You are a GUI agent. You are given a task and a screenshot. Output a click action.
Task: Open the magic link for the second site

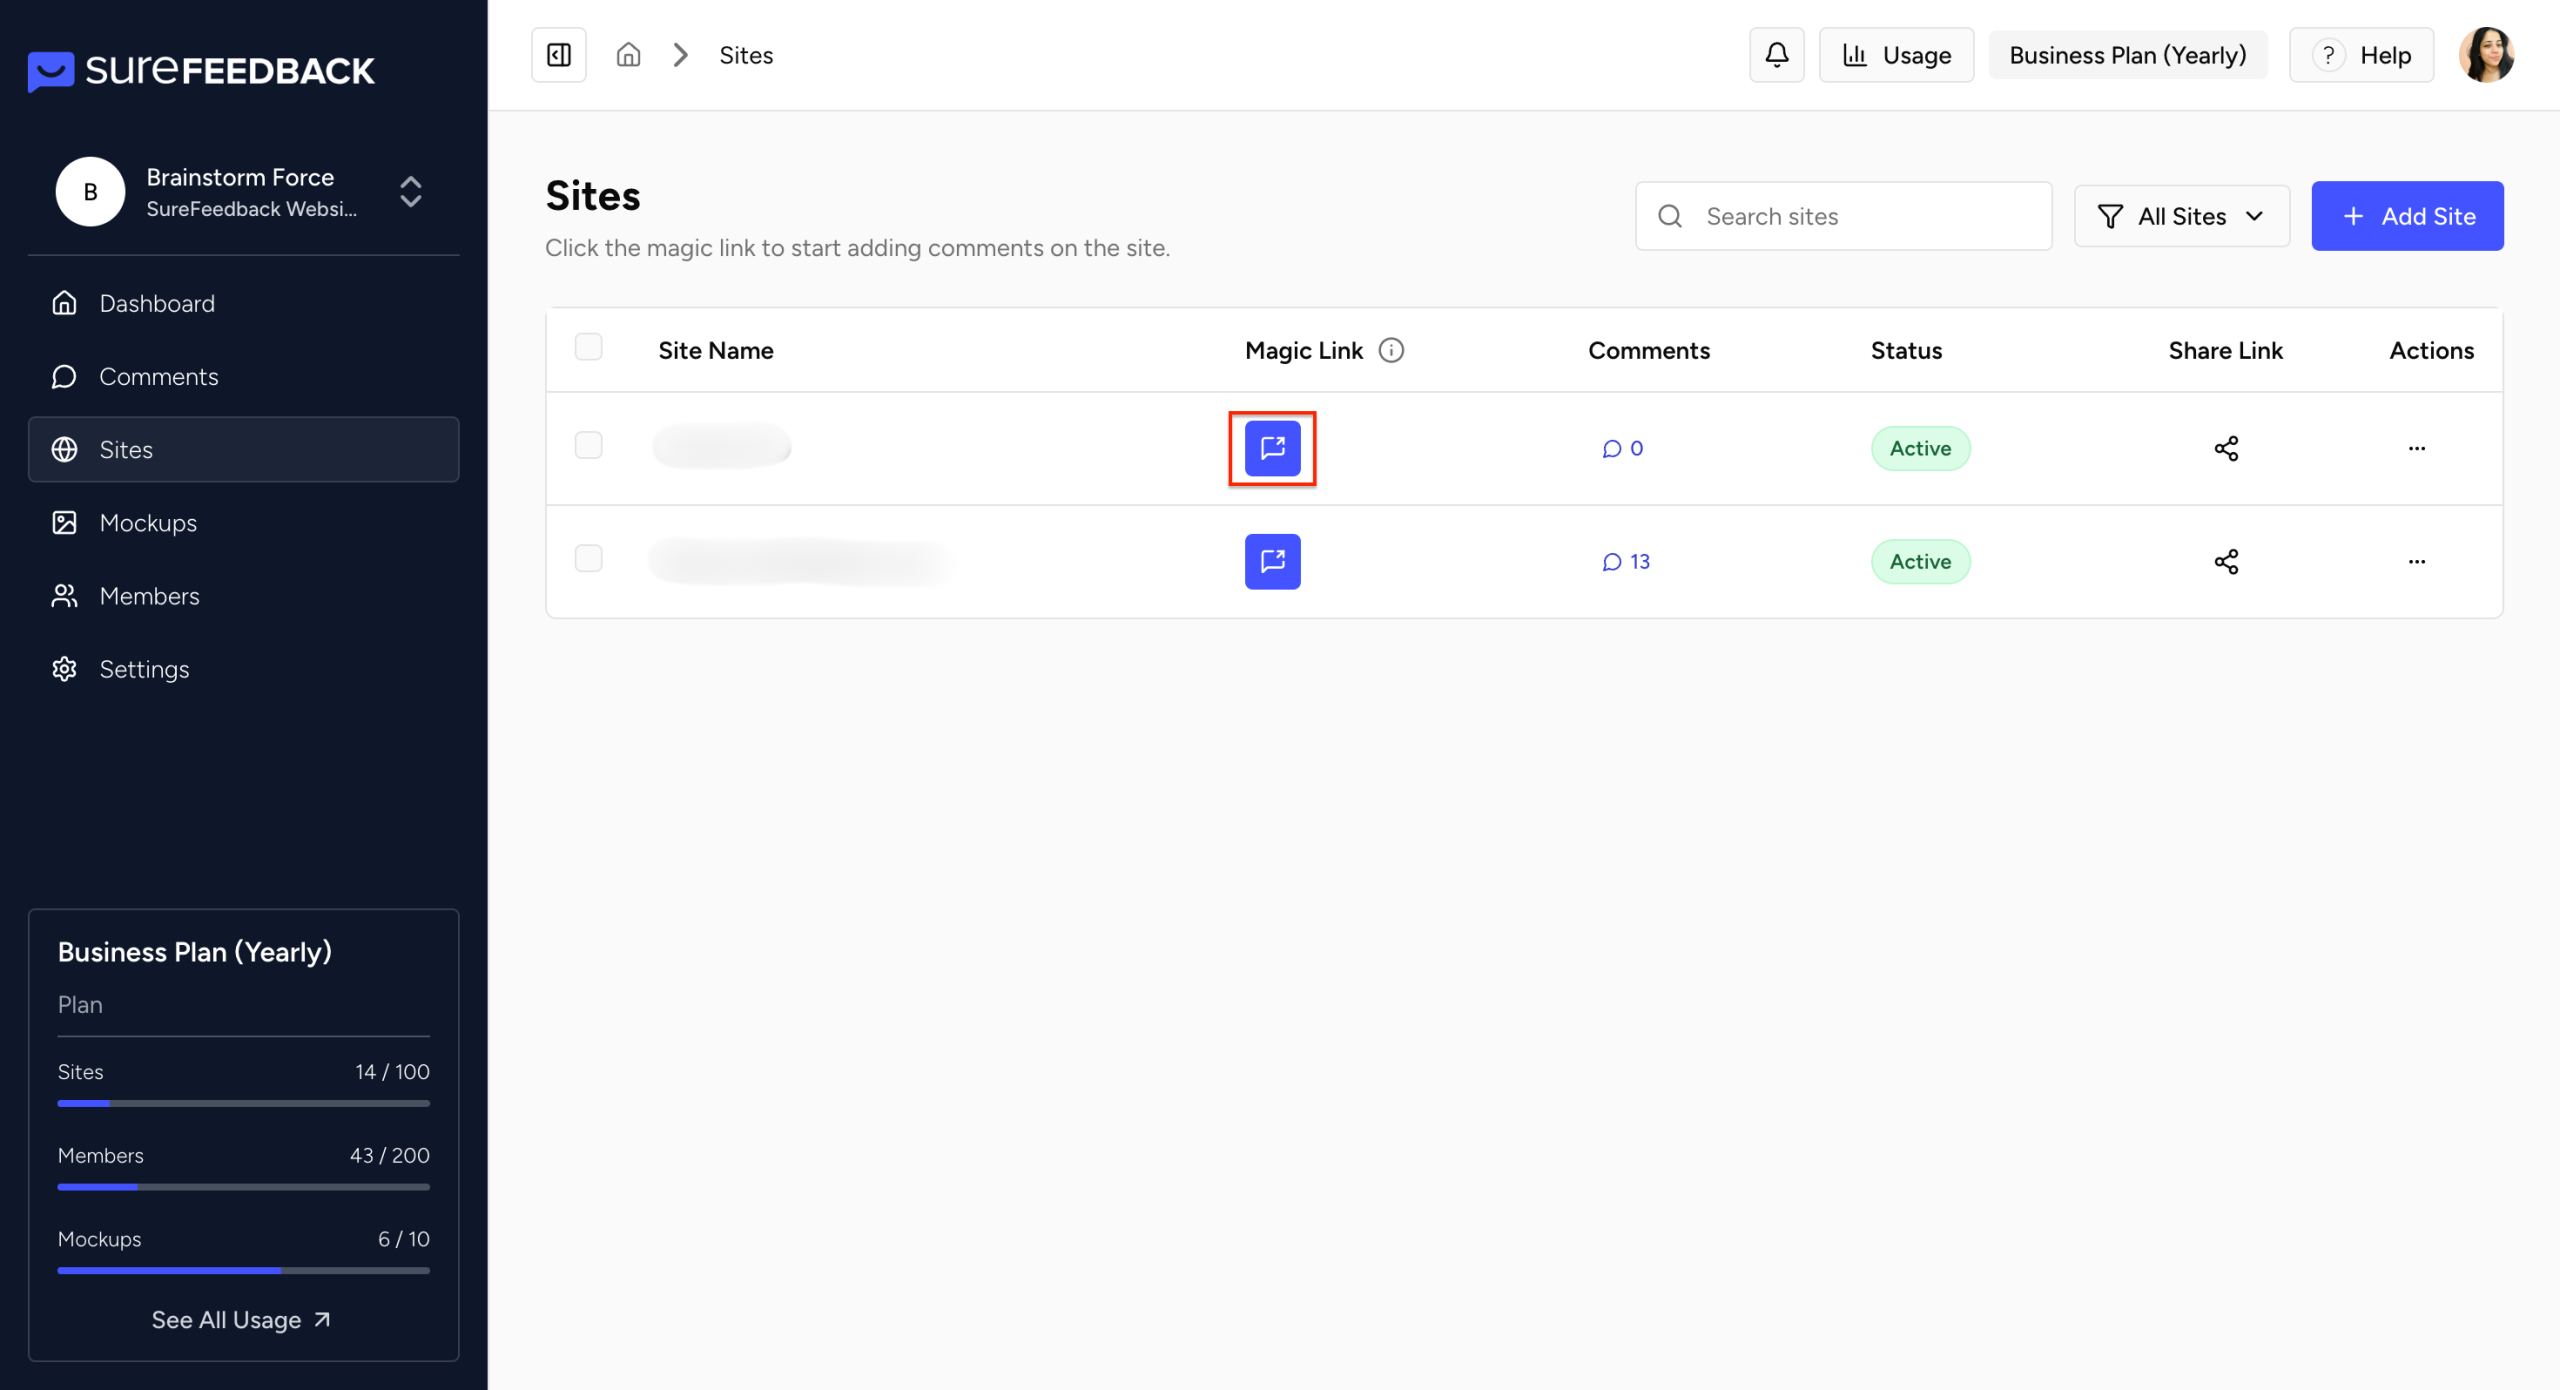(x=1272, y=561)
